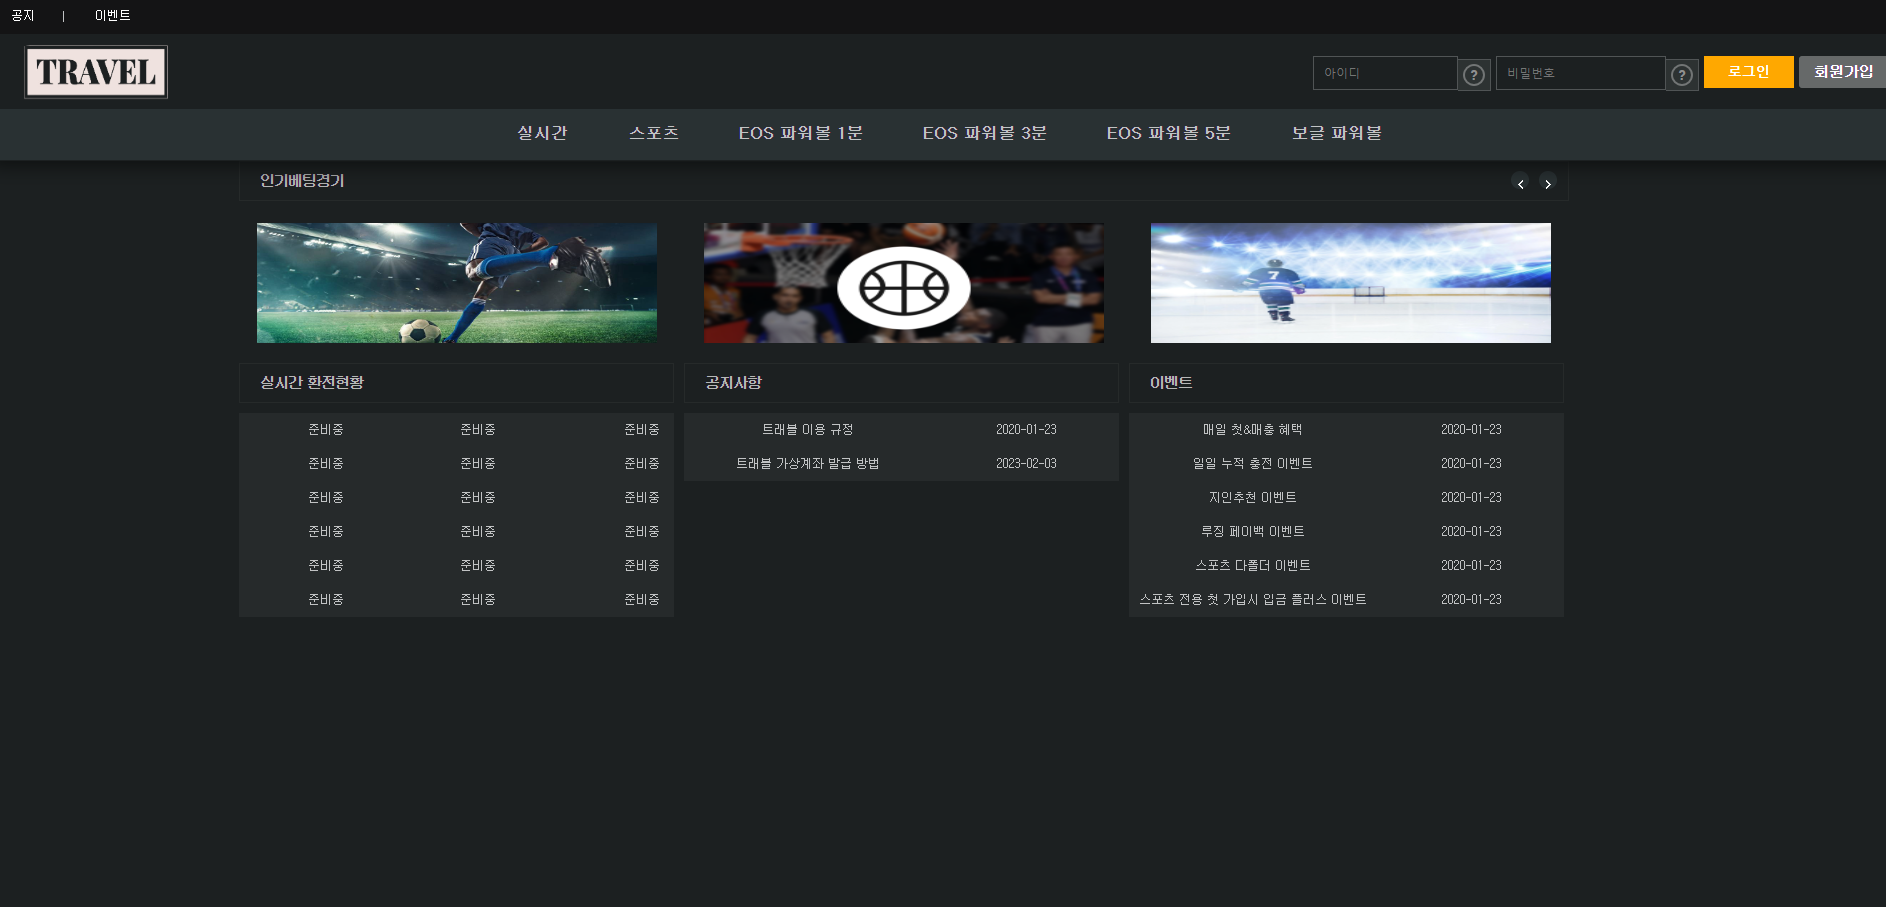
Task: Click the help icon beside 아이디 field
Action: [1473, 75]
